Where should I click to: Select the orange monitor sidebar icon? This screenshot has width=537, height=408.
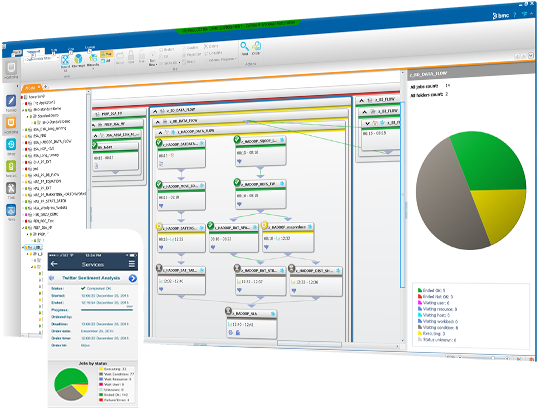[x=11, y=122]
